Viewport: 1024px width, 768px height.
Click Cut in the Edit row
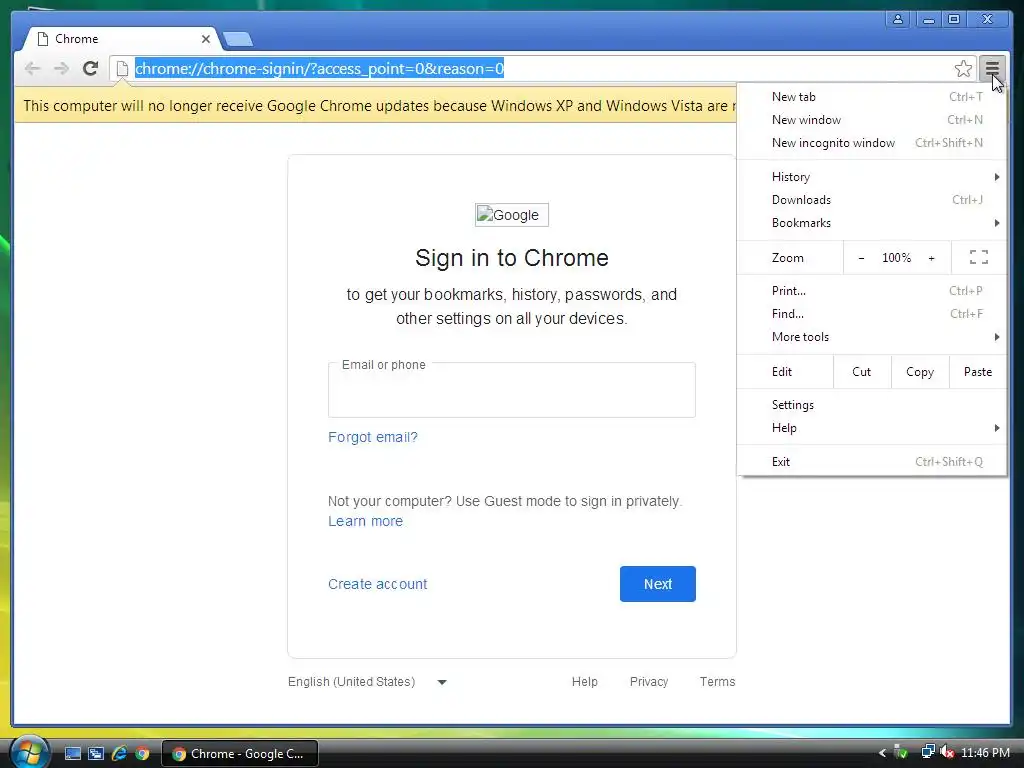coord(861,372)
